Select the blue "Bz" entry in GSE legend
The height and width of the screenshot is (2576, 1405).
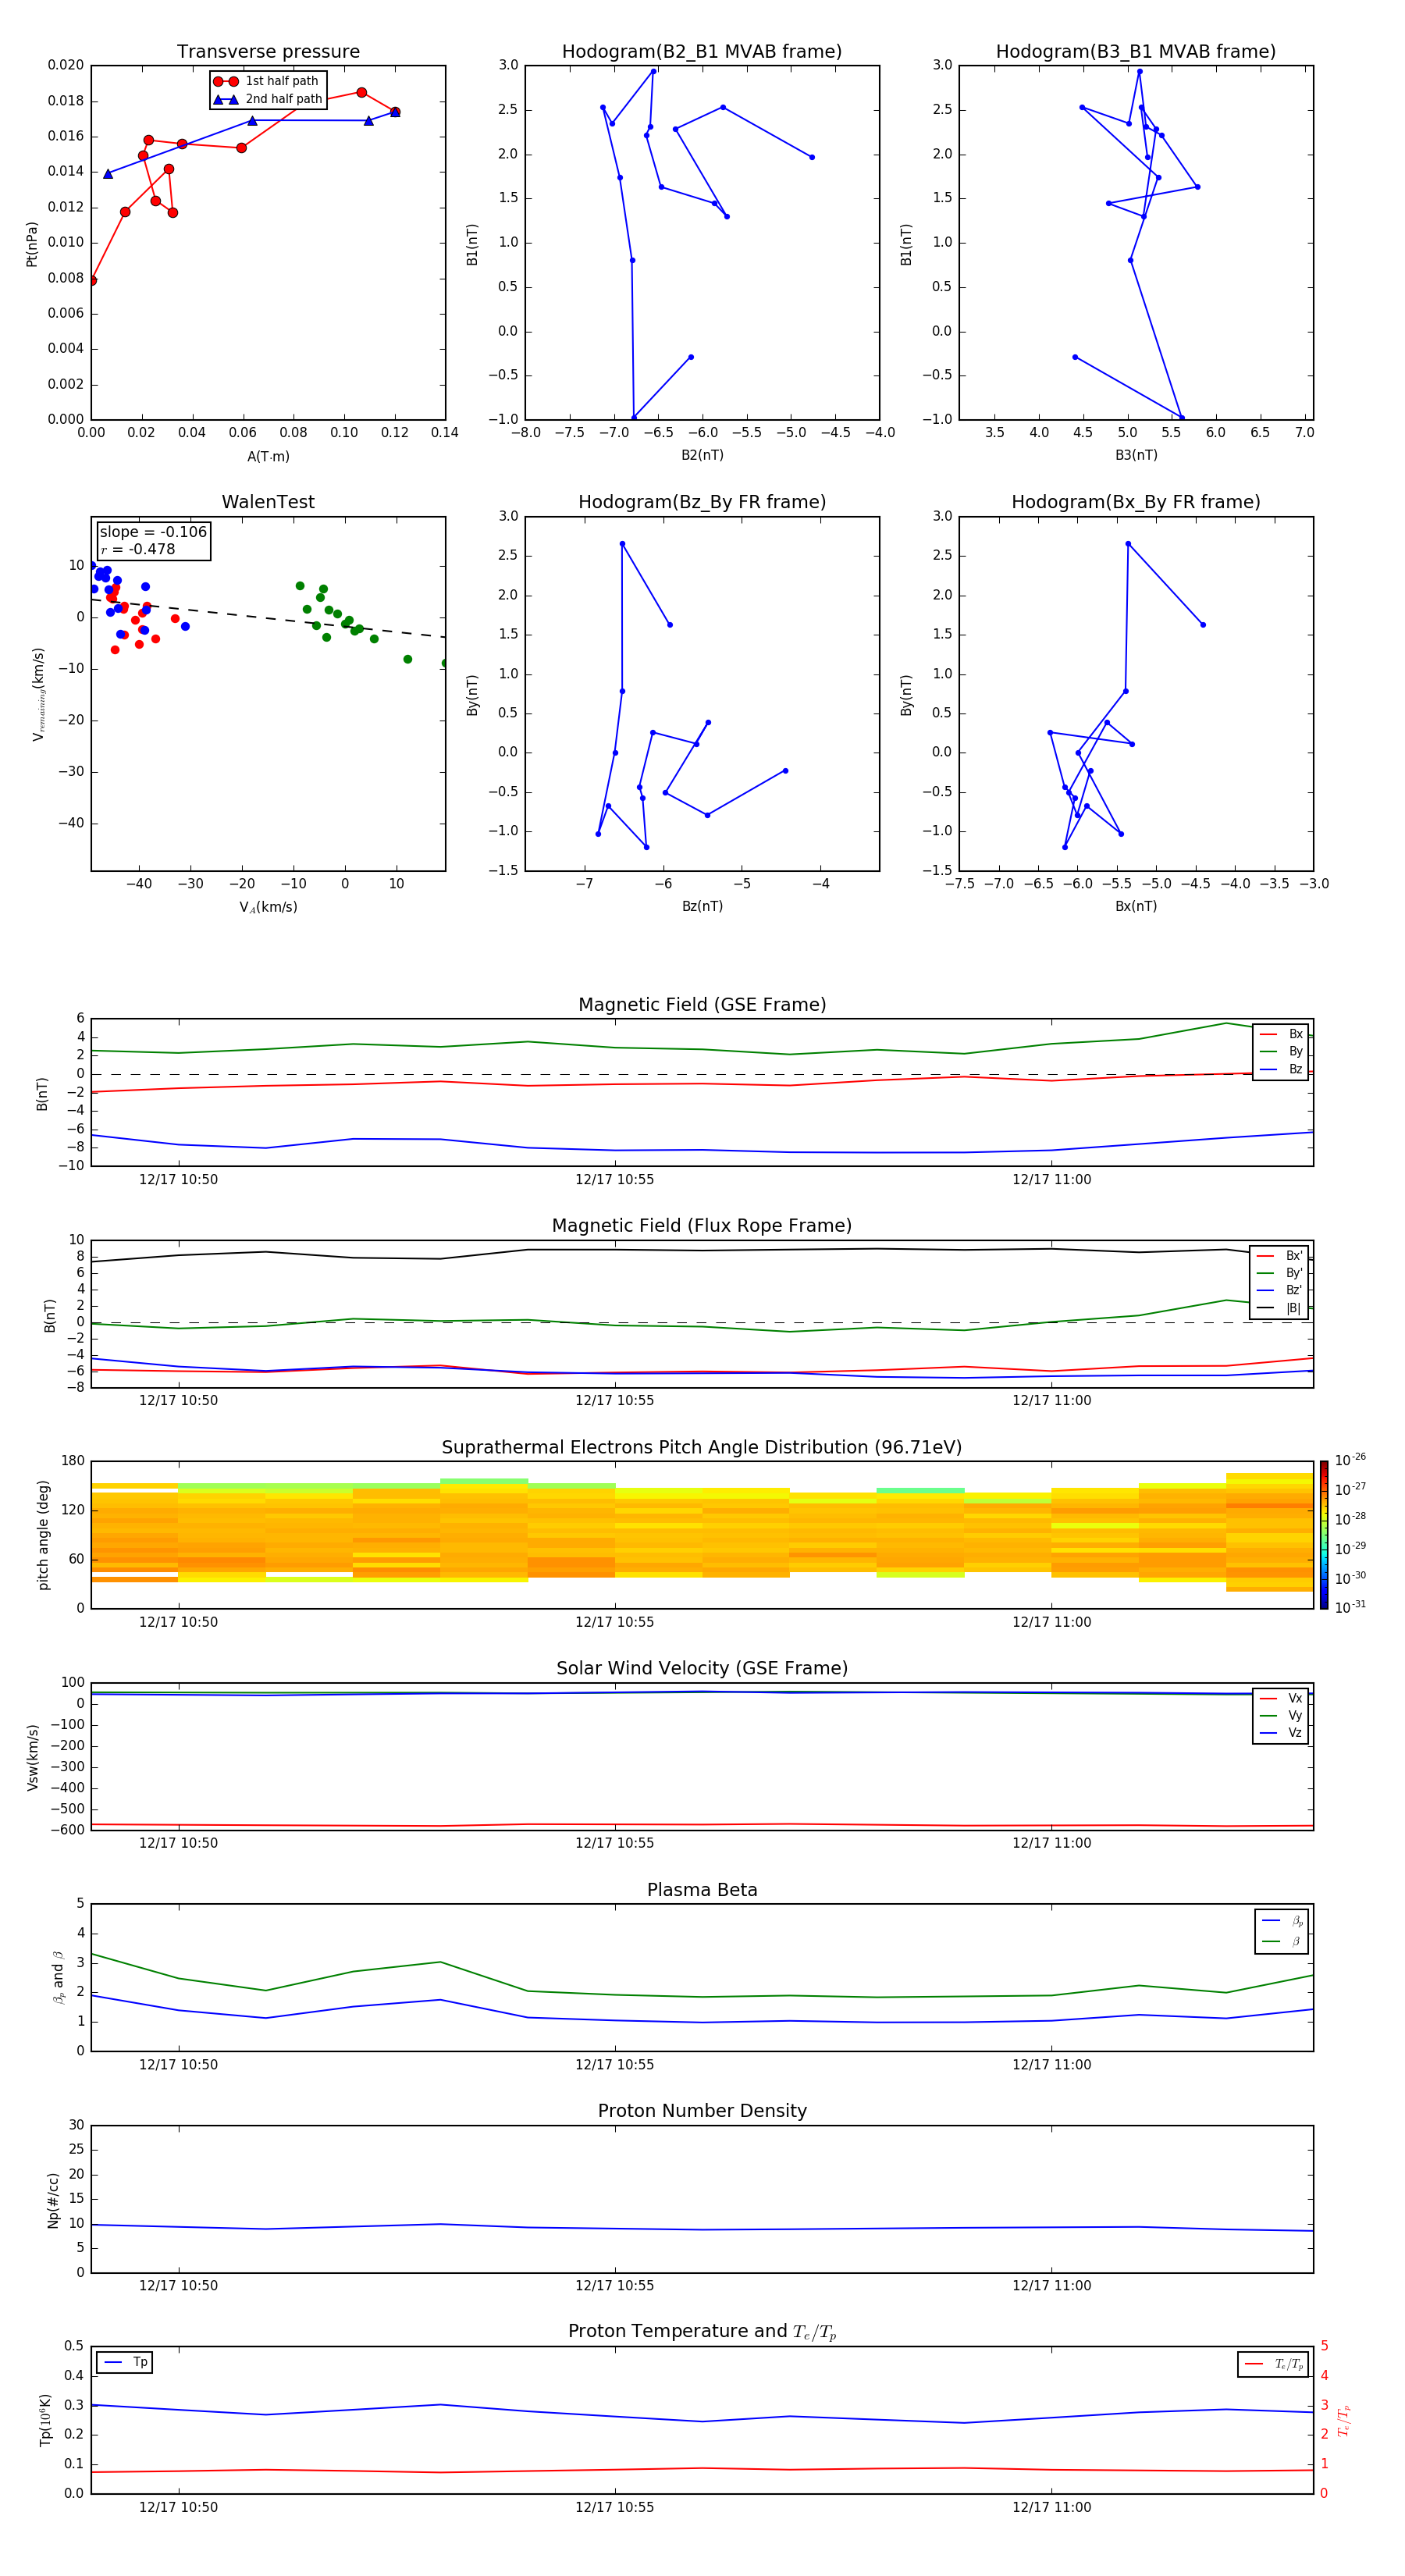pyautogui.click(x=1281, y=1069)
